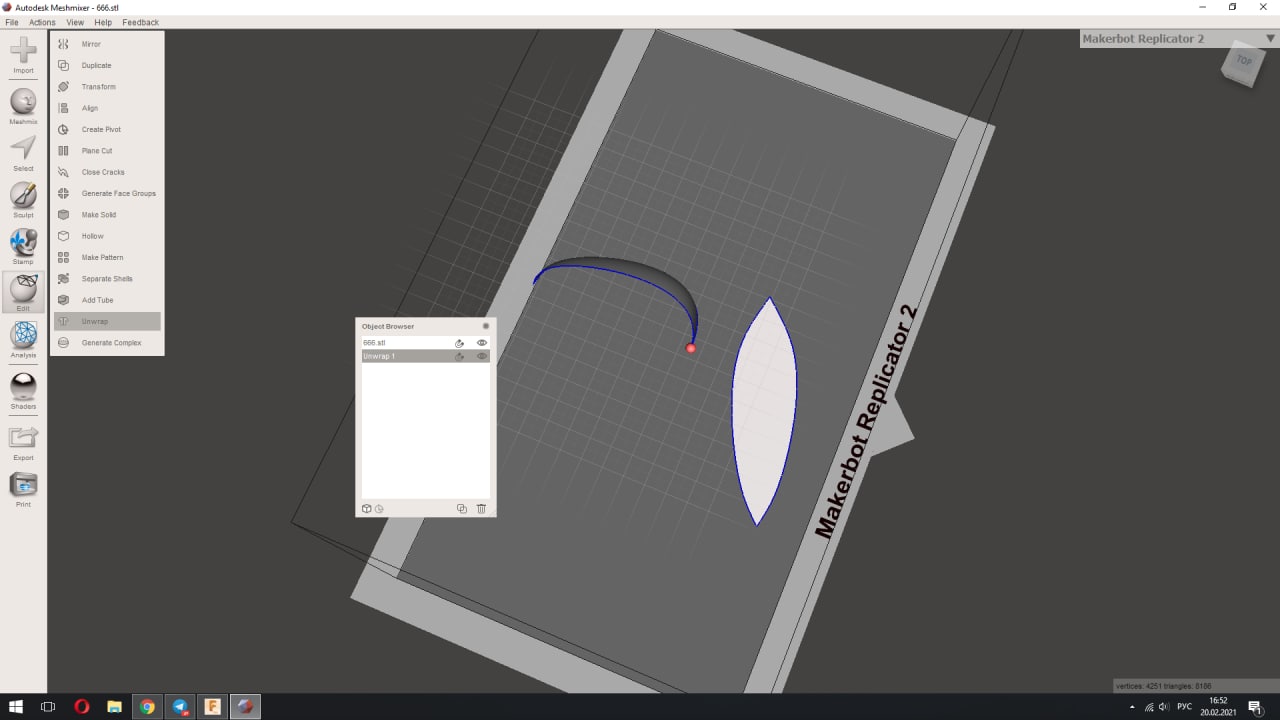
Task: Open the Import tool
Action: [23, 54]
